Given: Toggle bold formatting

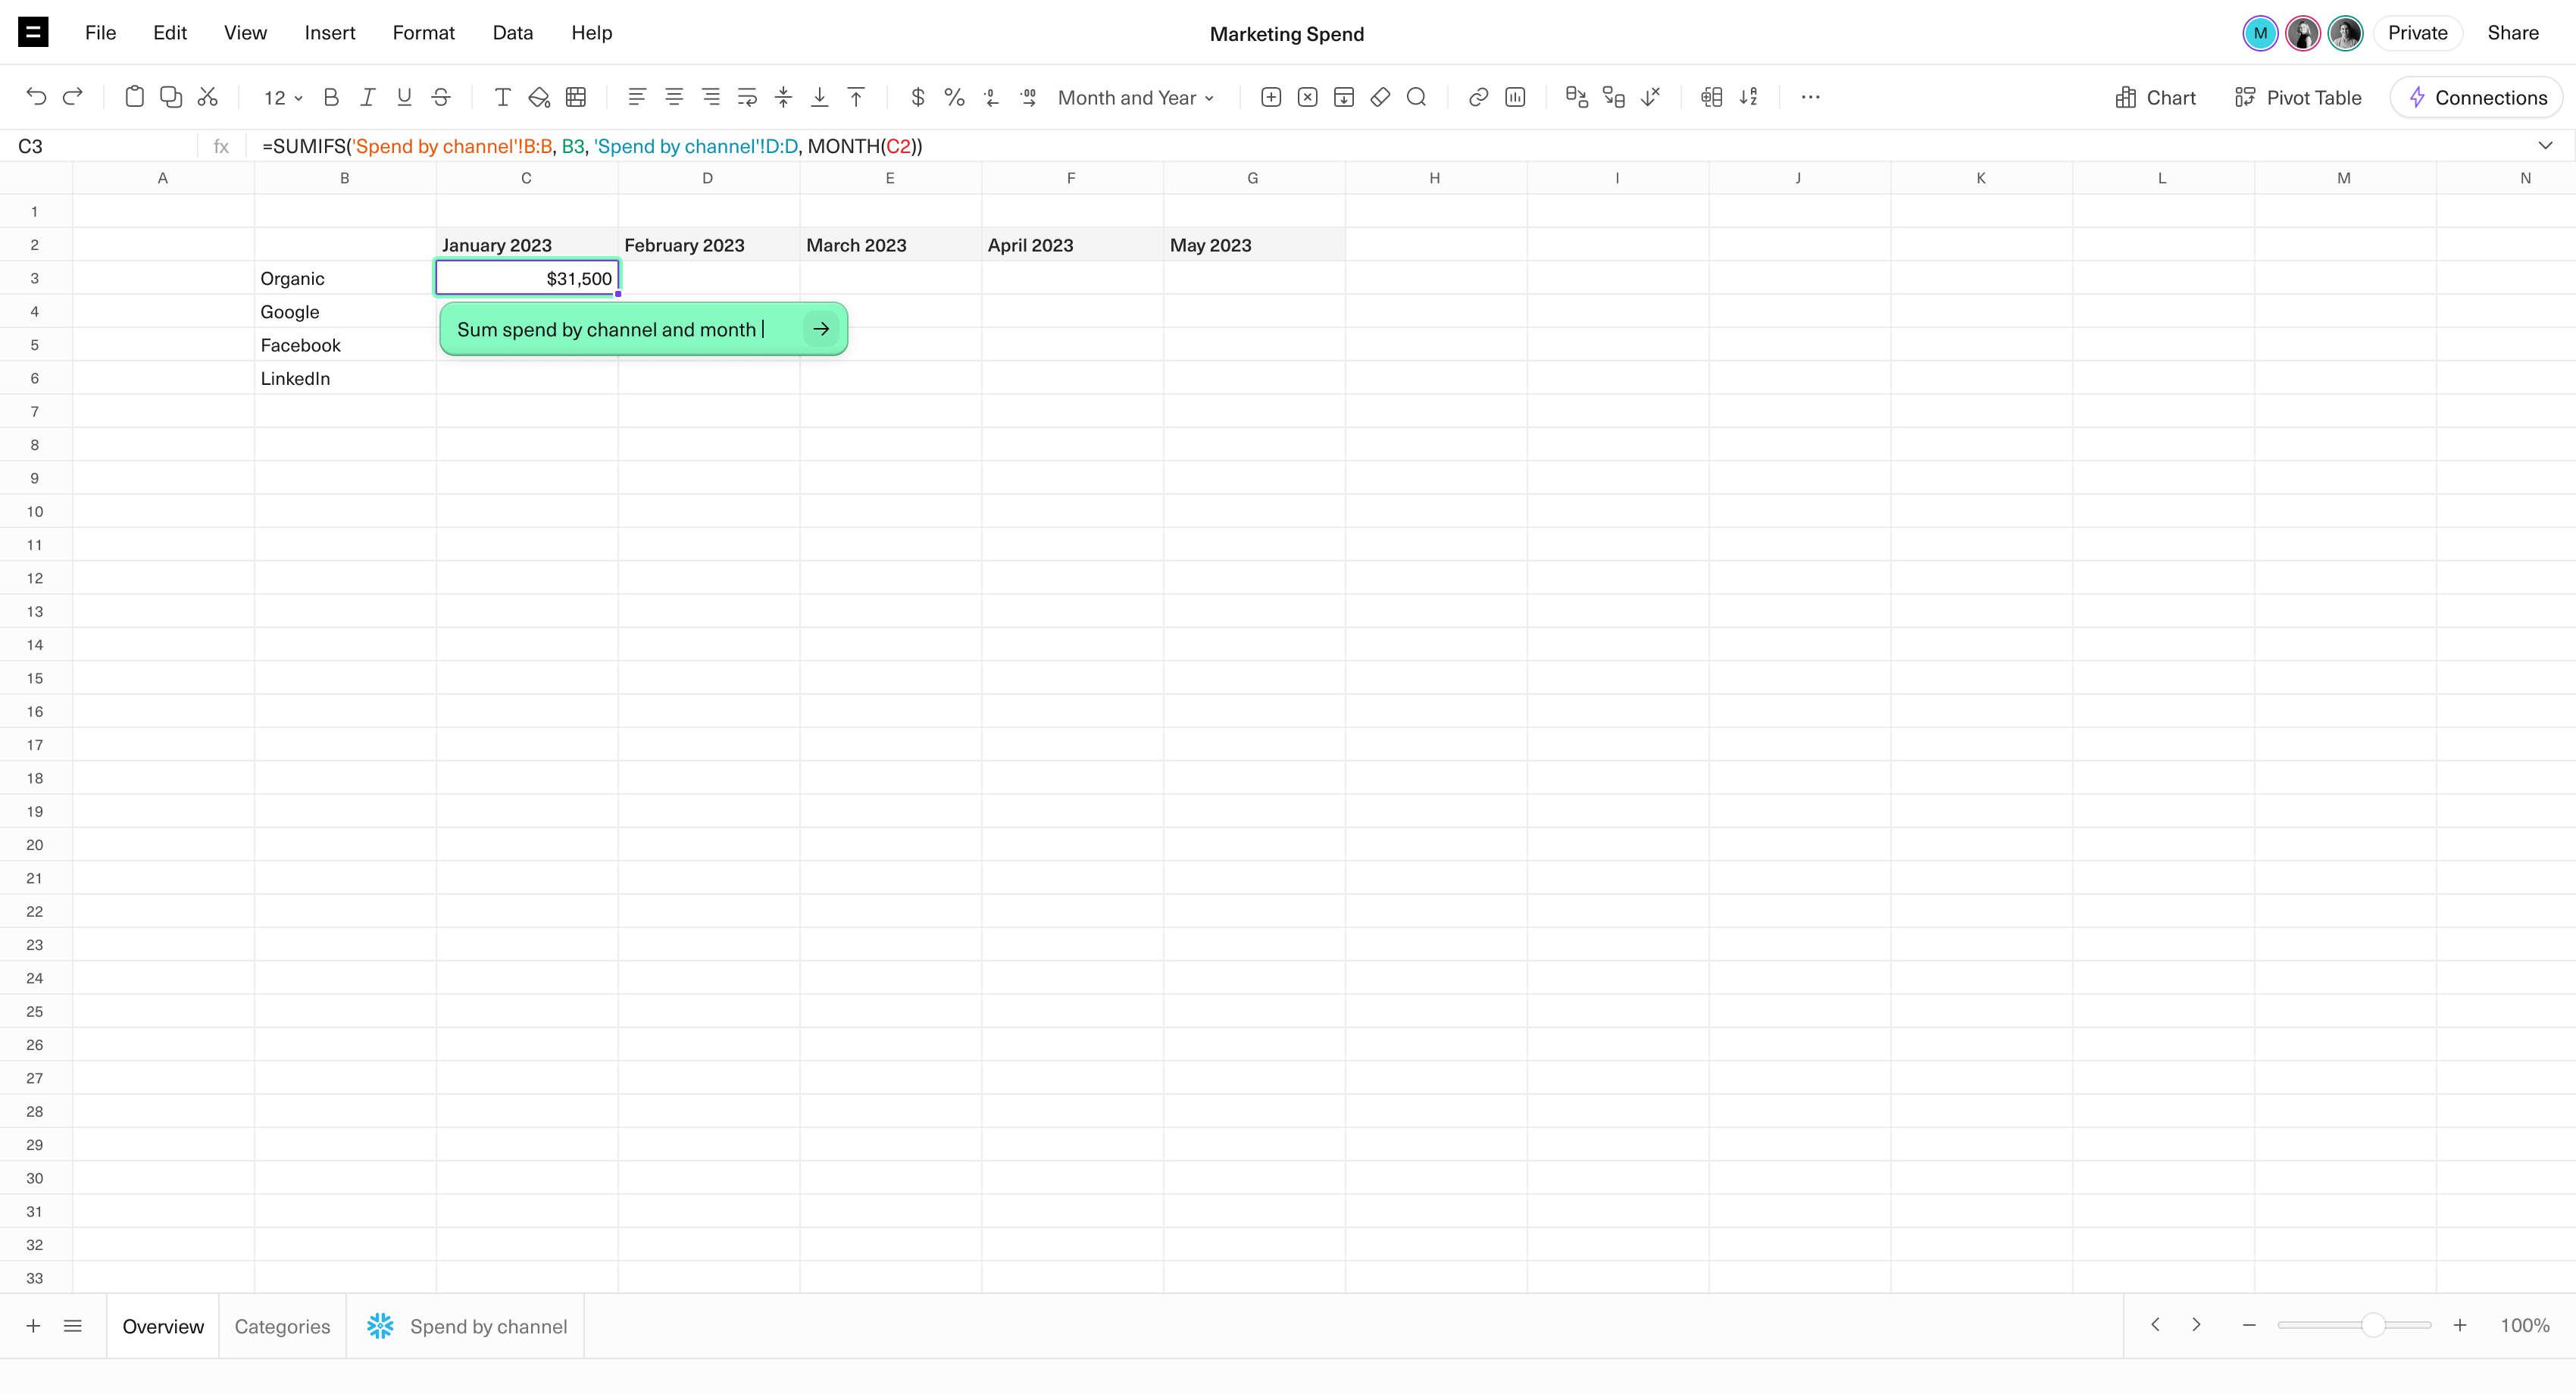Looking at the screenshot, I should (331, 97).
